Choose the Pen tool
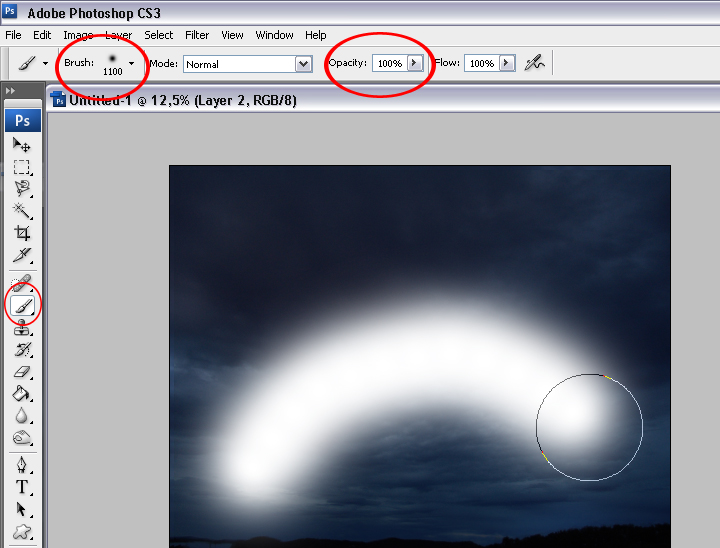Screen dimensions: 720x548 pyautogui.click(x=21, y=465)
